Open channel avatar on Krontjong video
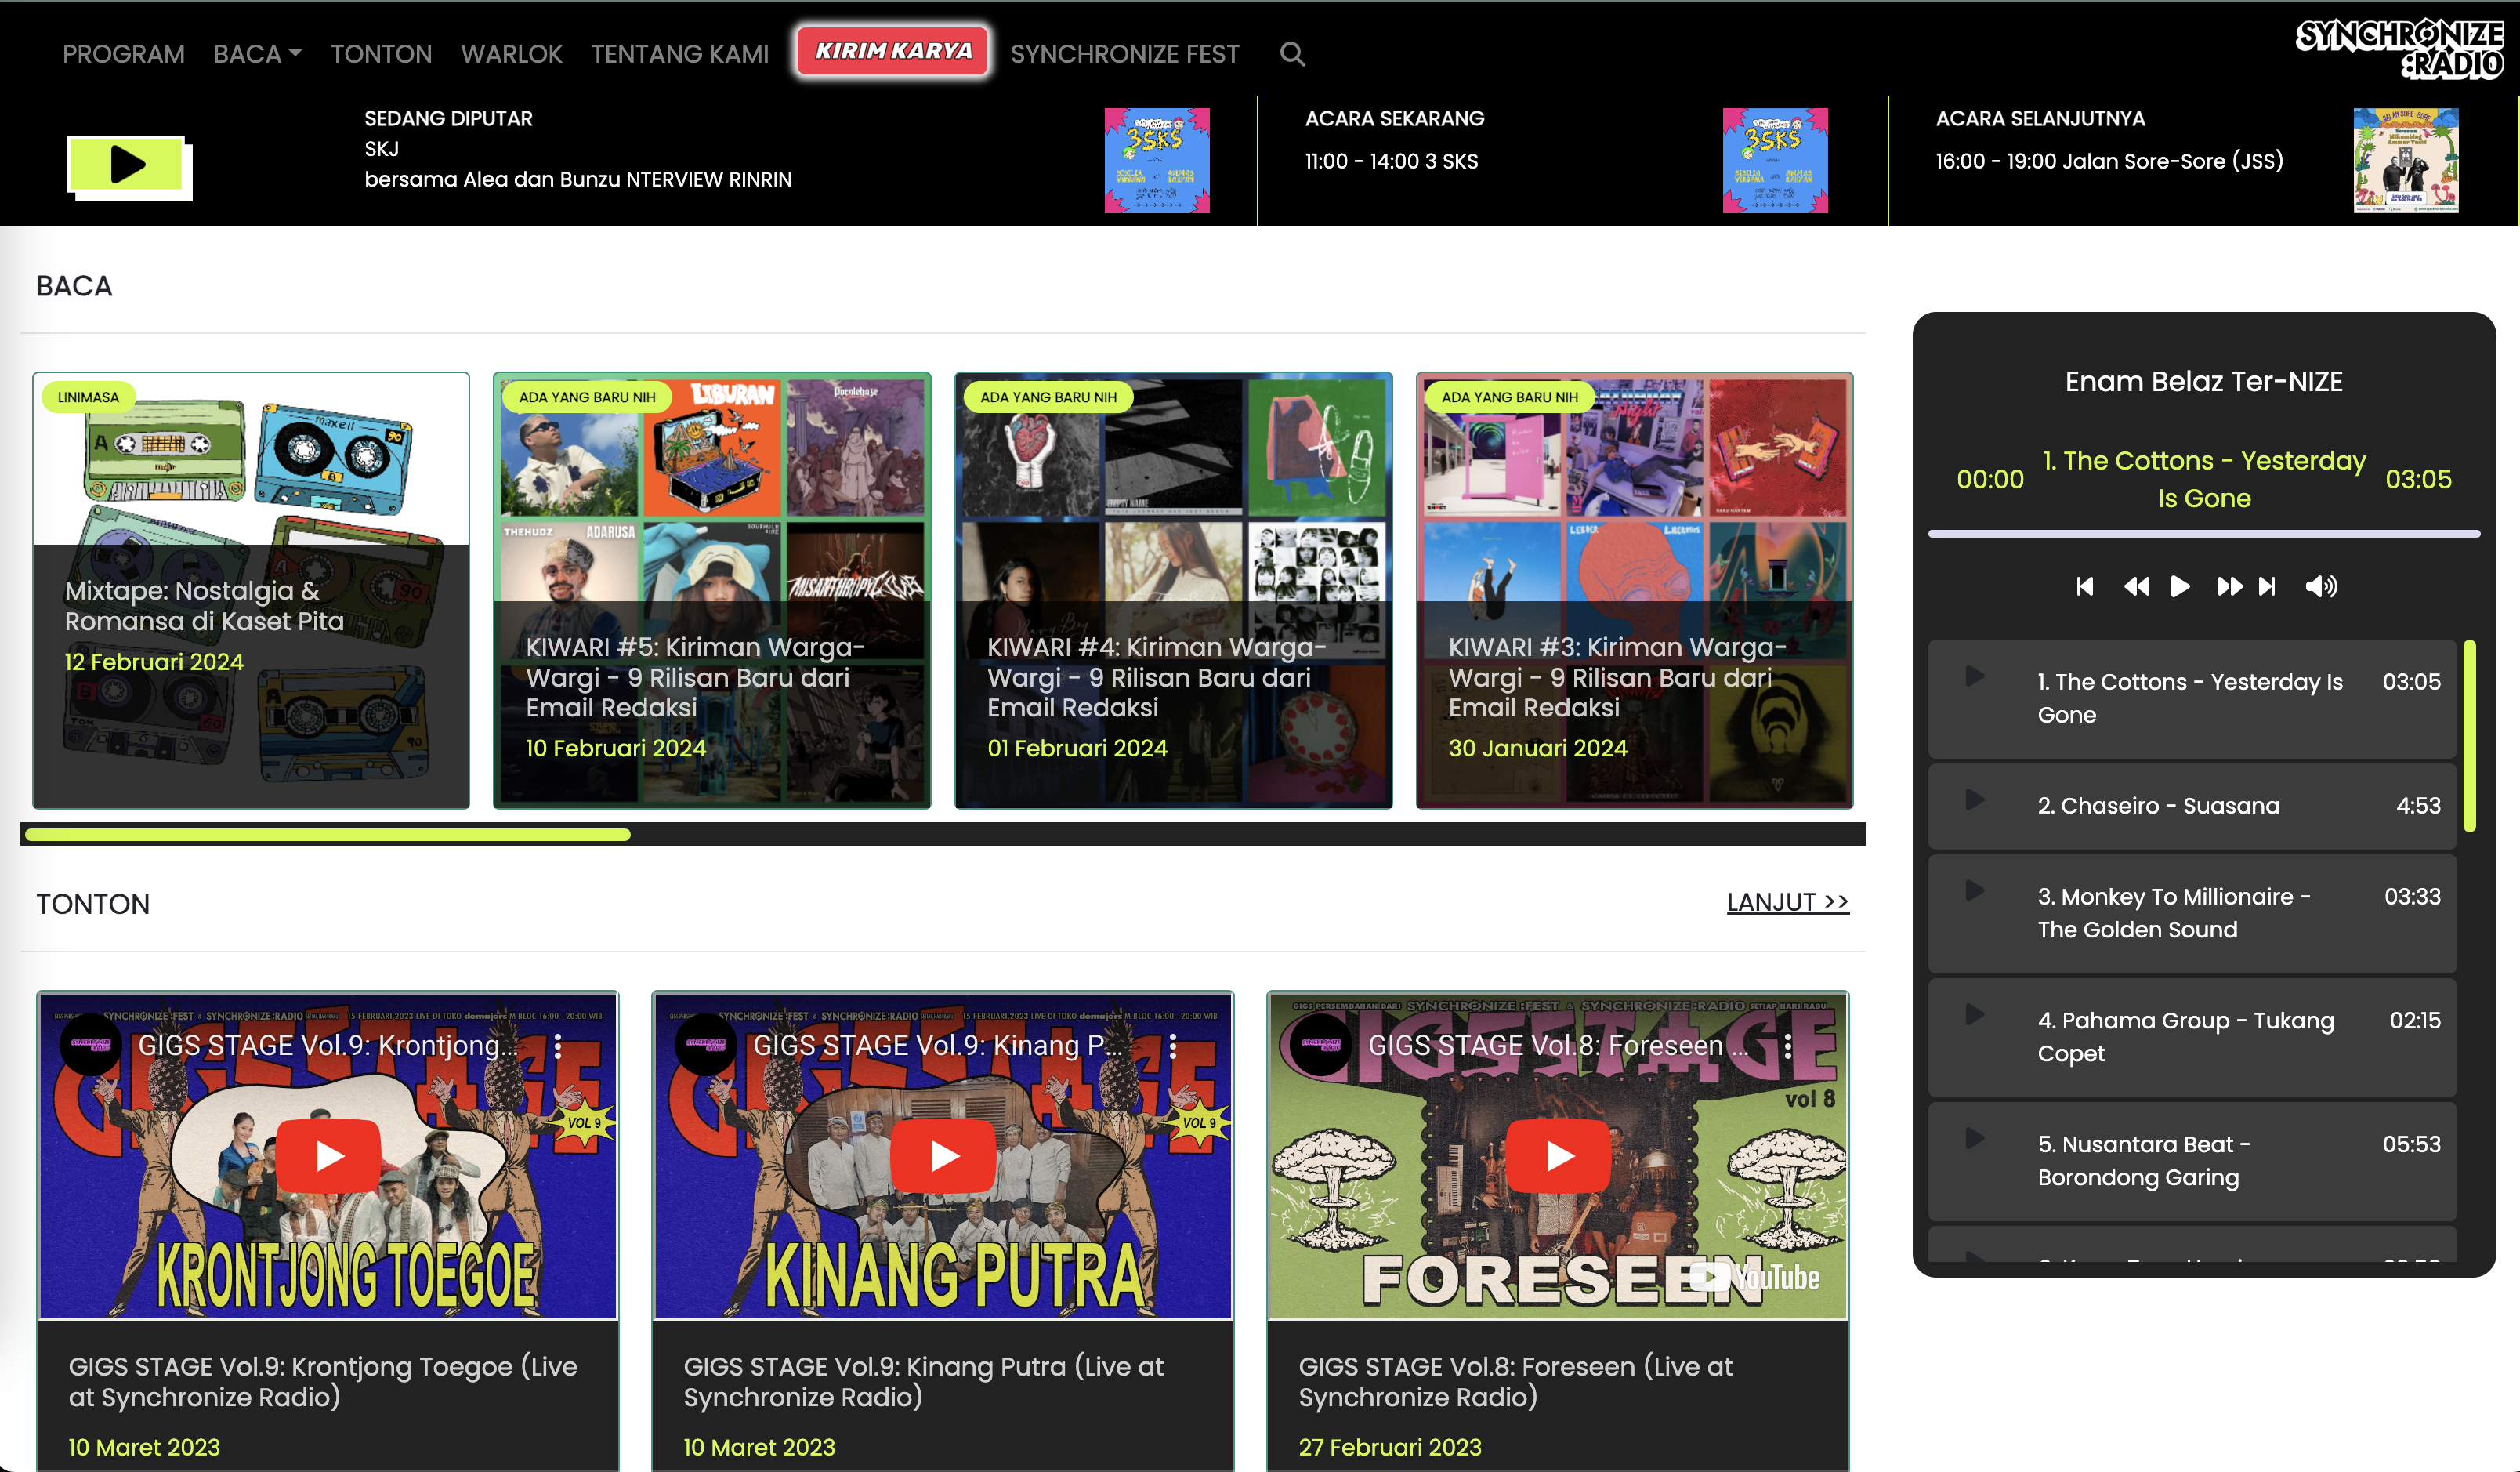The width and height of the screenshot is (2520, 1472). pyautogui.click(x=91, y=1045)
